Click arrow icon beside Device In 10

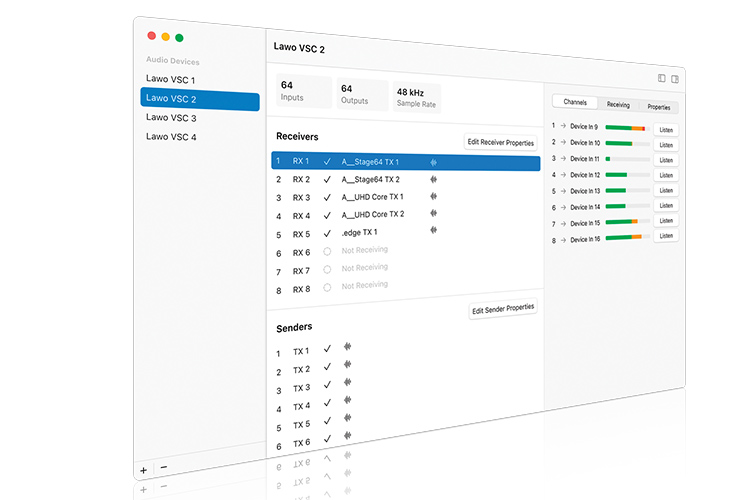tap(563, 142)
